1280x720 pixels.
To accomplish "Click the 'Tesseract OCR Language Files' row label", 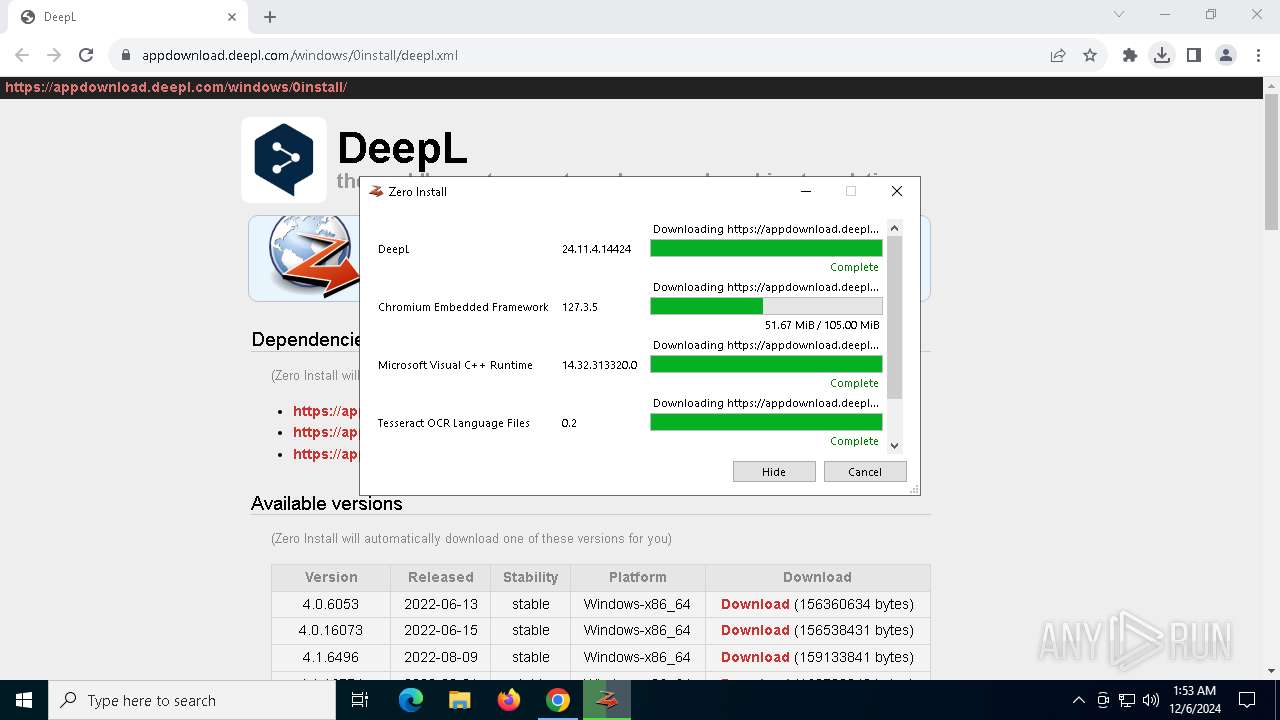I will 453,423.
